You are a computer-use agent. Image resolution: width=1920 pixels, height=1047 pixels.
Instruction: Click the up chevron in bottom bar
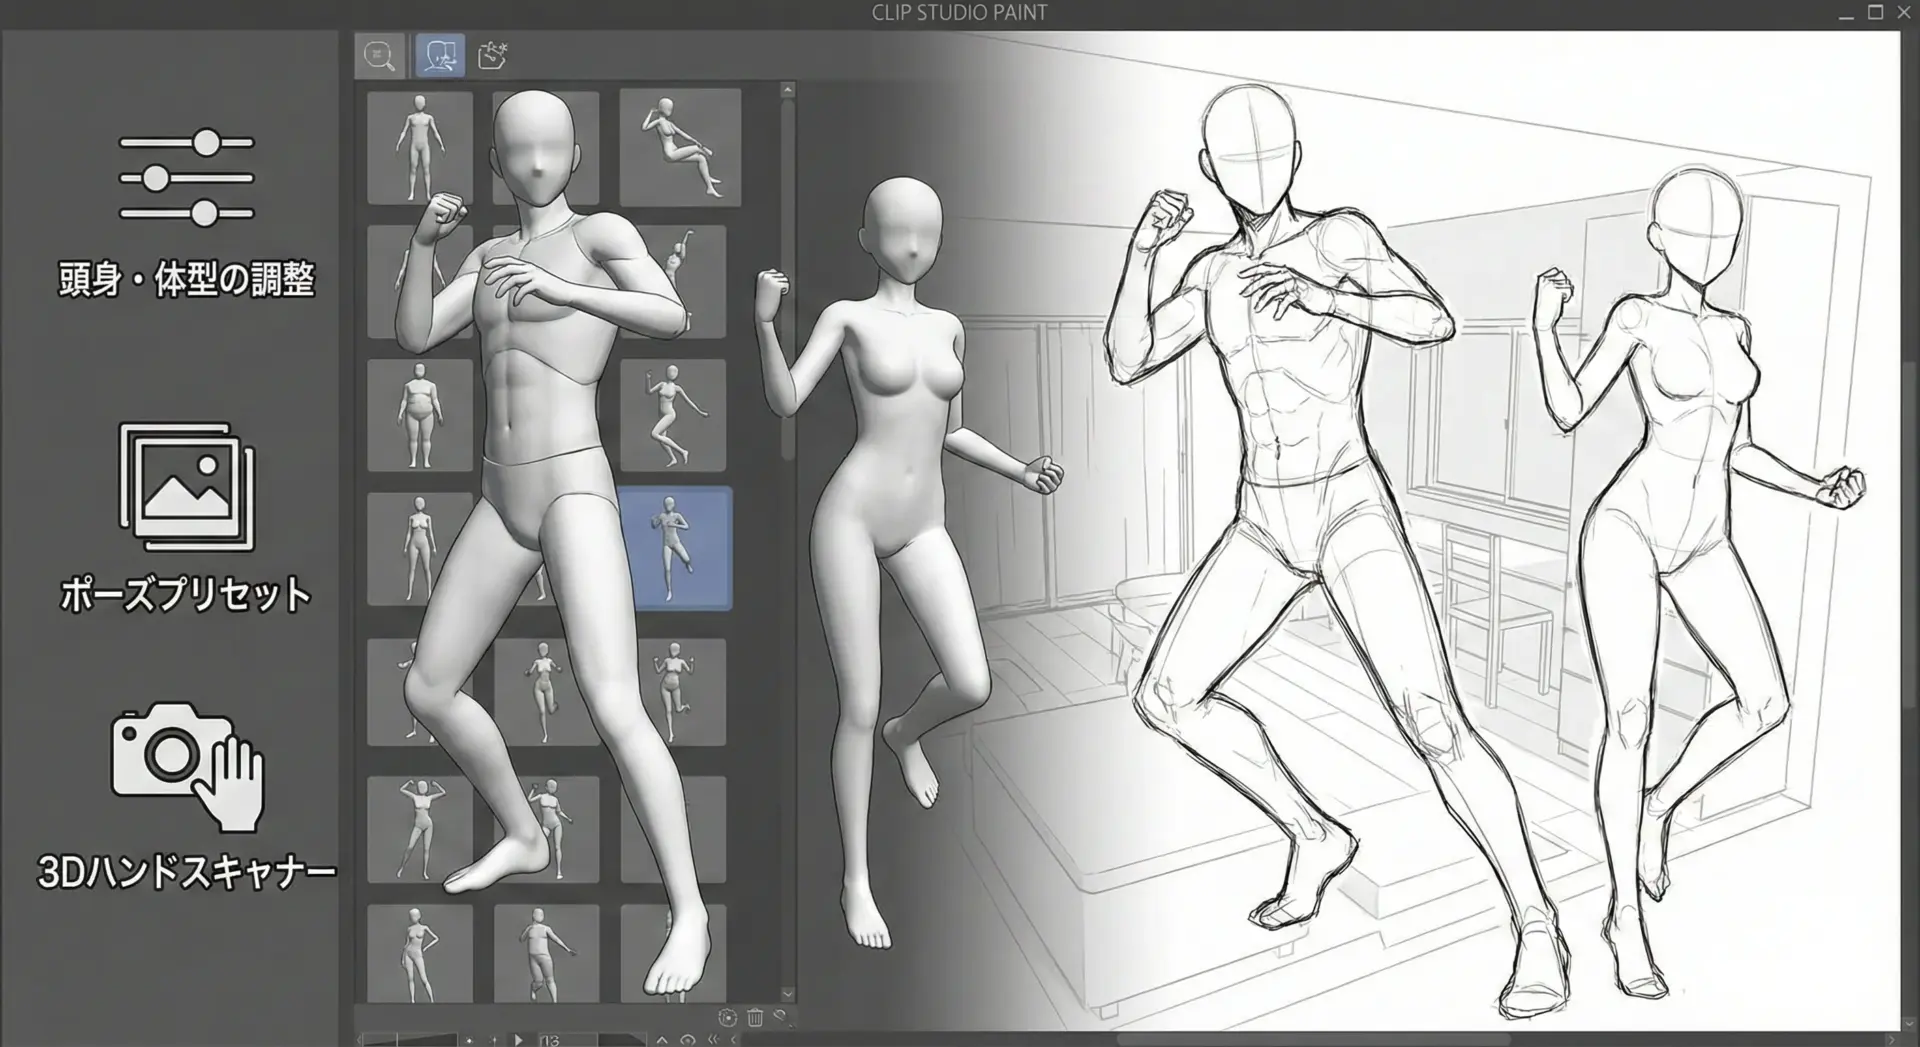click(661, 1040)
